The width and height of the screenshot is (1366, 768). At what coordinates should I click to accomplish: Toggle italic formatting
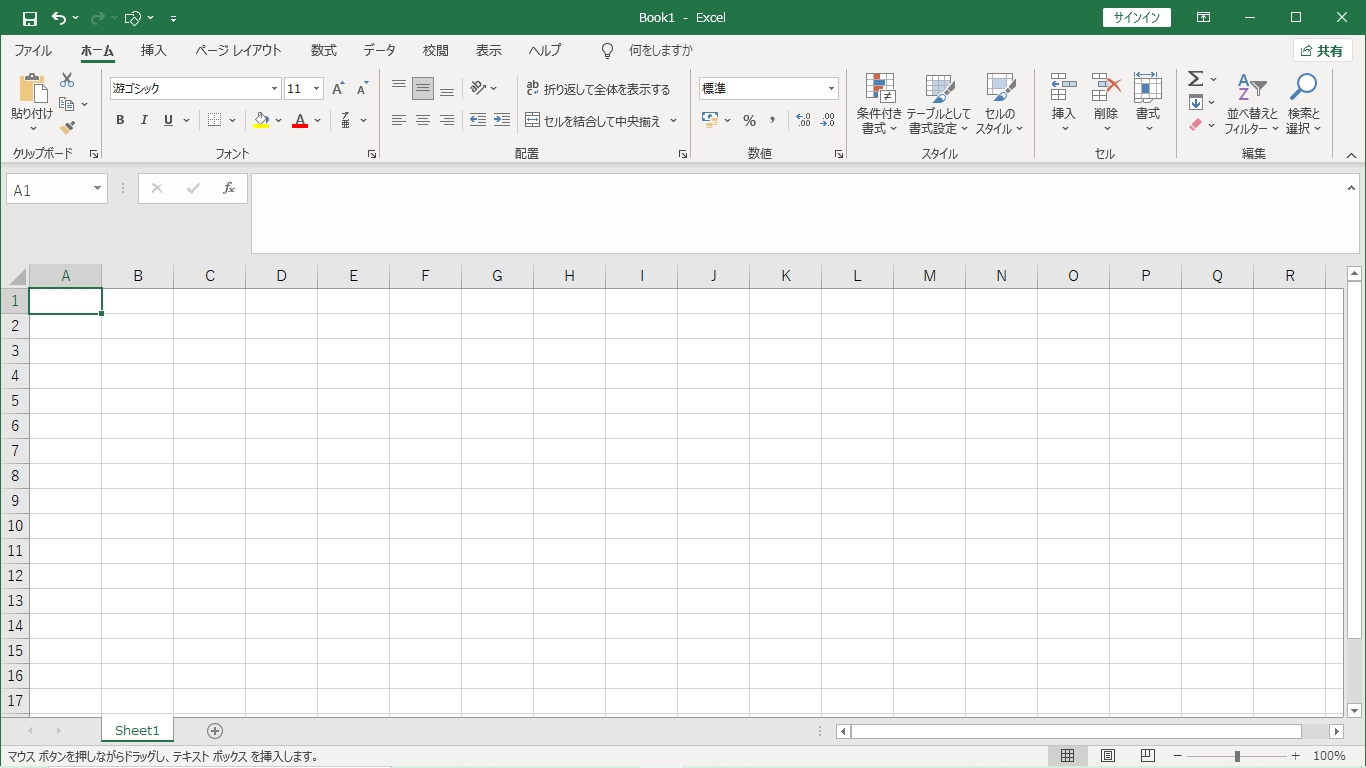(x=144, y=121)
